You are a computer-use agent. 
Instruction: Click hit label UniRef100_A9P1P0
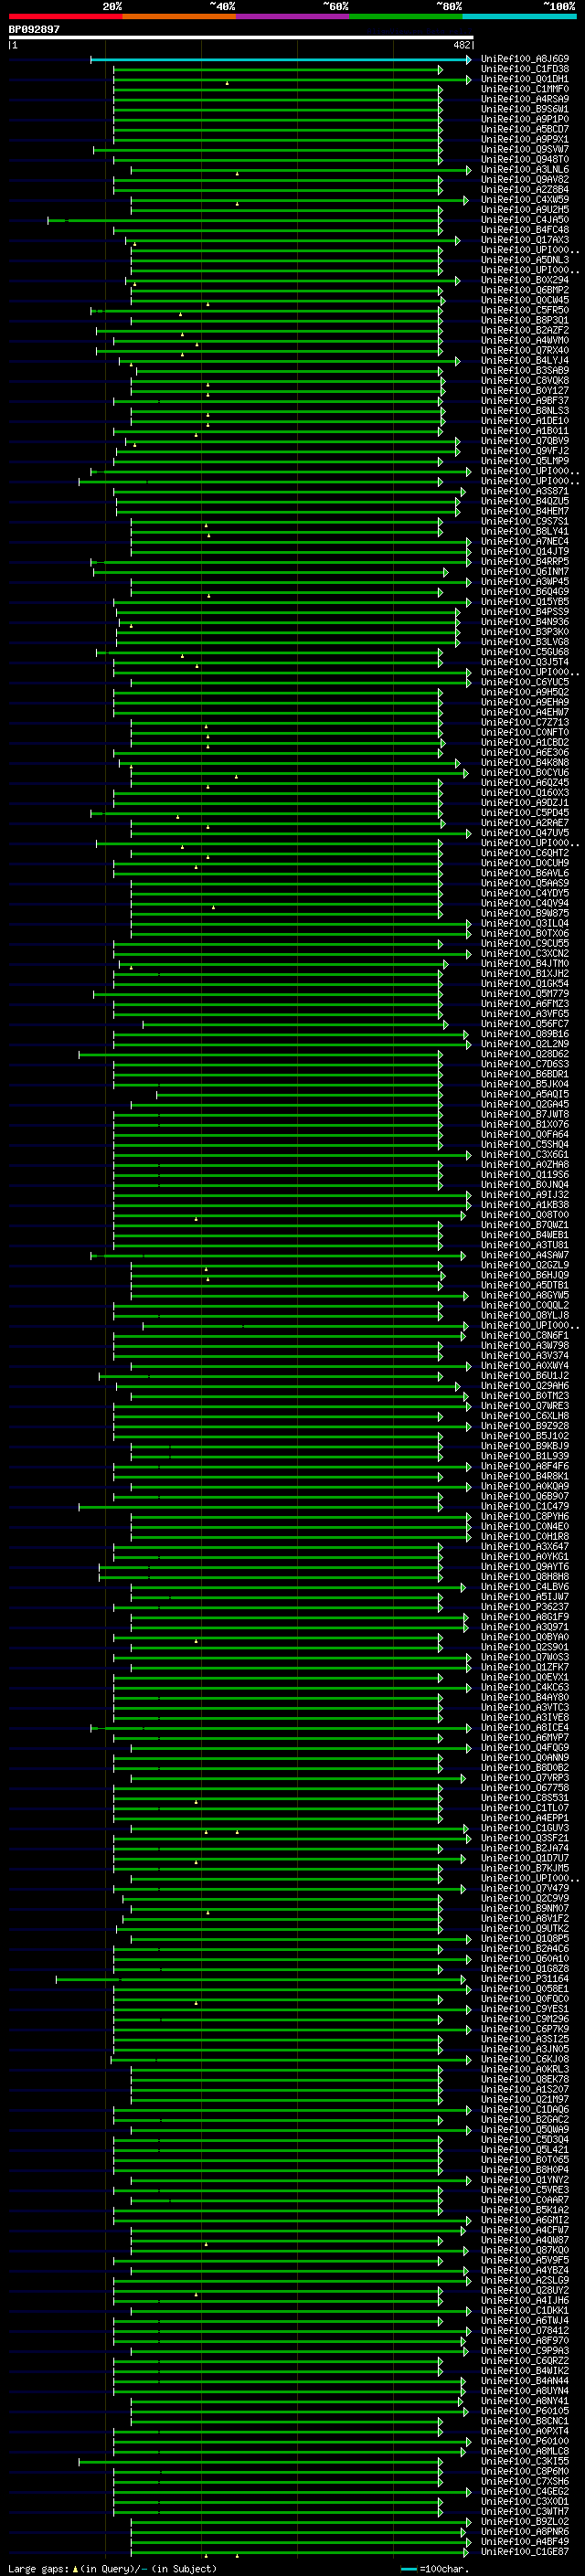[x=525, y=119]
